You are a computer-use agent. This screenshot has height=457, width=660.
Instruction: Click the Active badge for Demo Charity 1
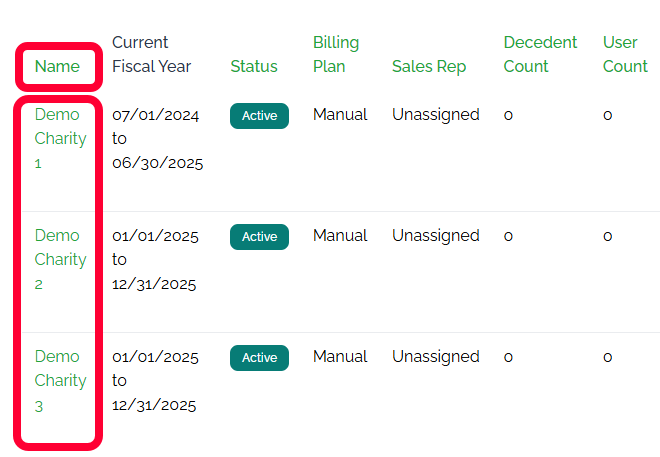click(259, 116)
